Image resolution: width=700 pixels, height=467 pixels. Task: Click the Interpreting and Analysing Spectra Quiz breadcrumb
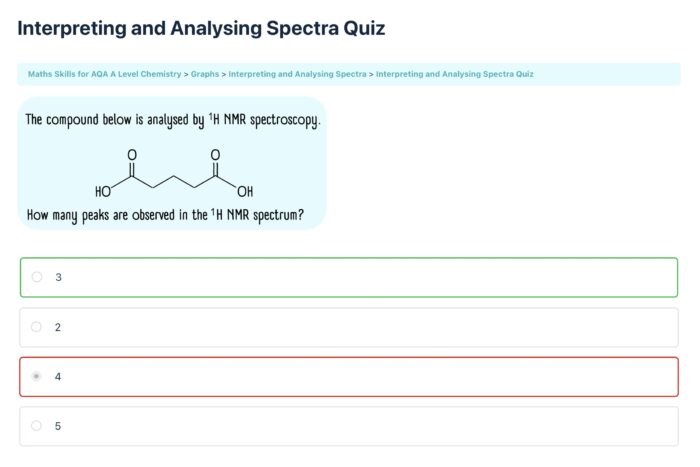[x=454, y=74]
